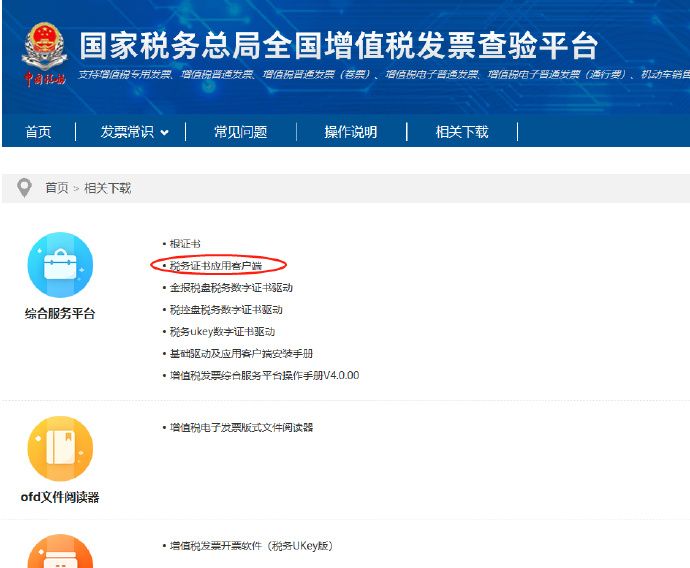Open 基础驱动及应用客户端安装手册 link

pos(241,353)
